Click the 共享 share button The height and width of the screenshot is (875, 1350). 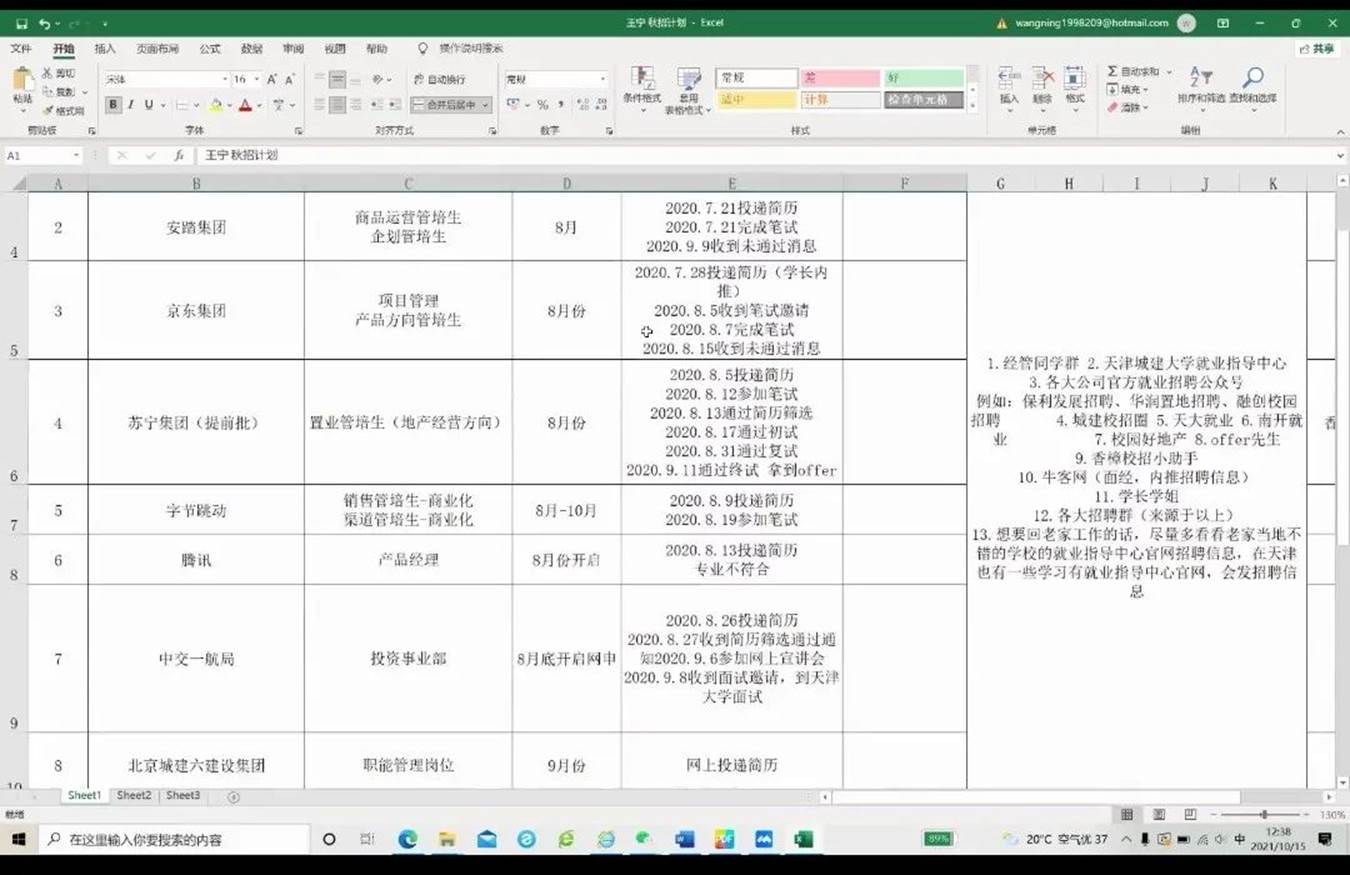pyautogui.click(x=1317, y=48)
